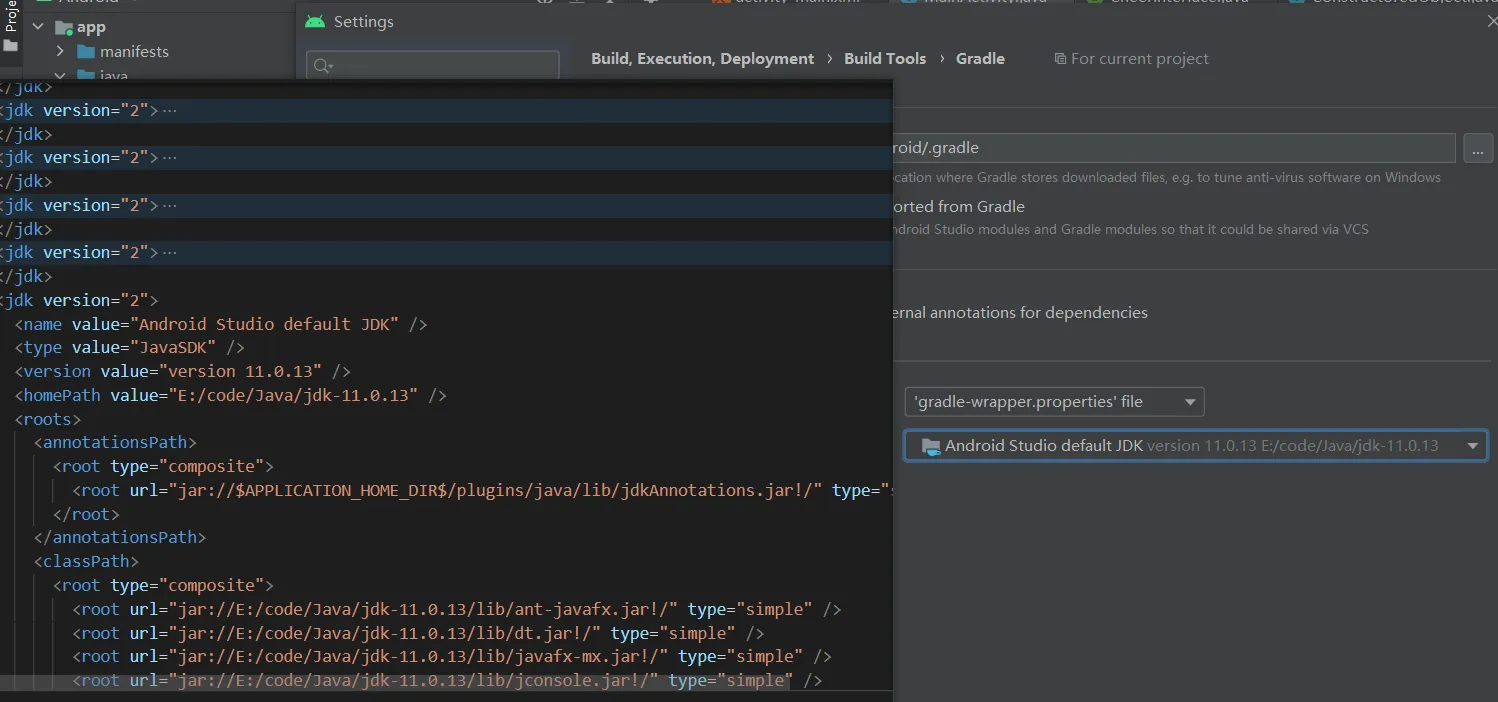This screenshot has height=702, width=1498.
Task: Open the browse '...' button for Gradle home
Action: tap(1478, 148)
